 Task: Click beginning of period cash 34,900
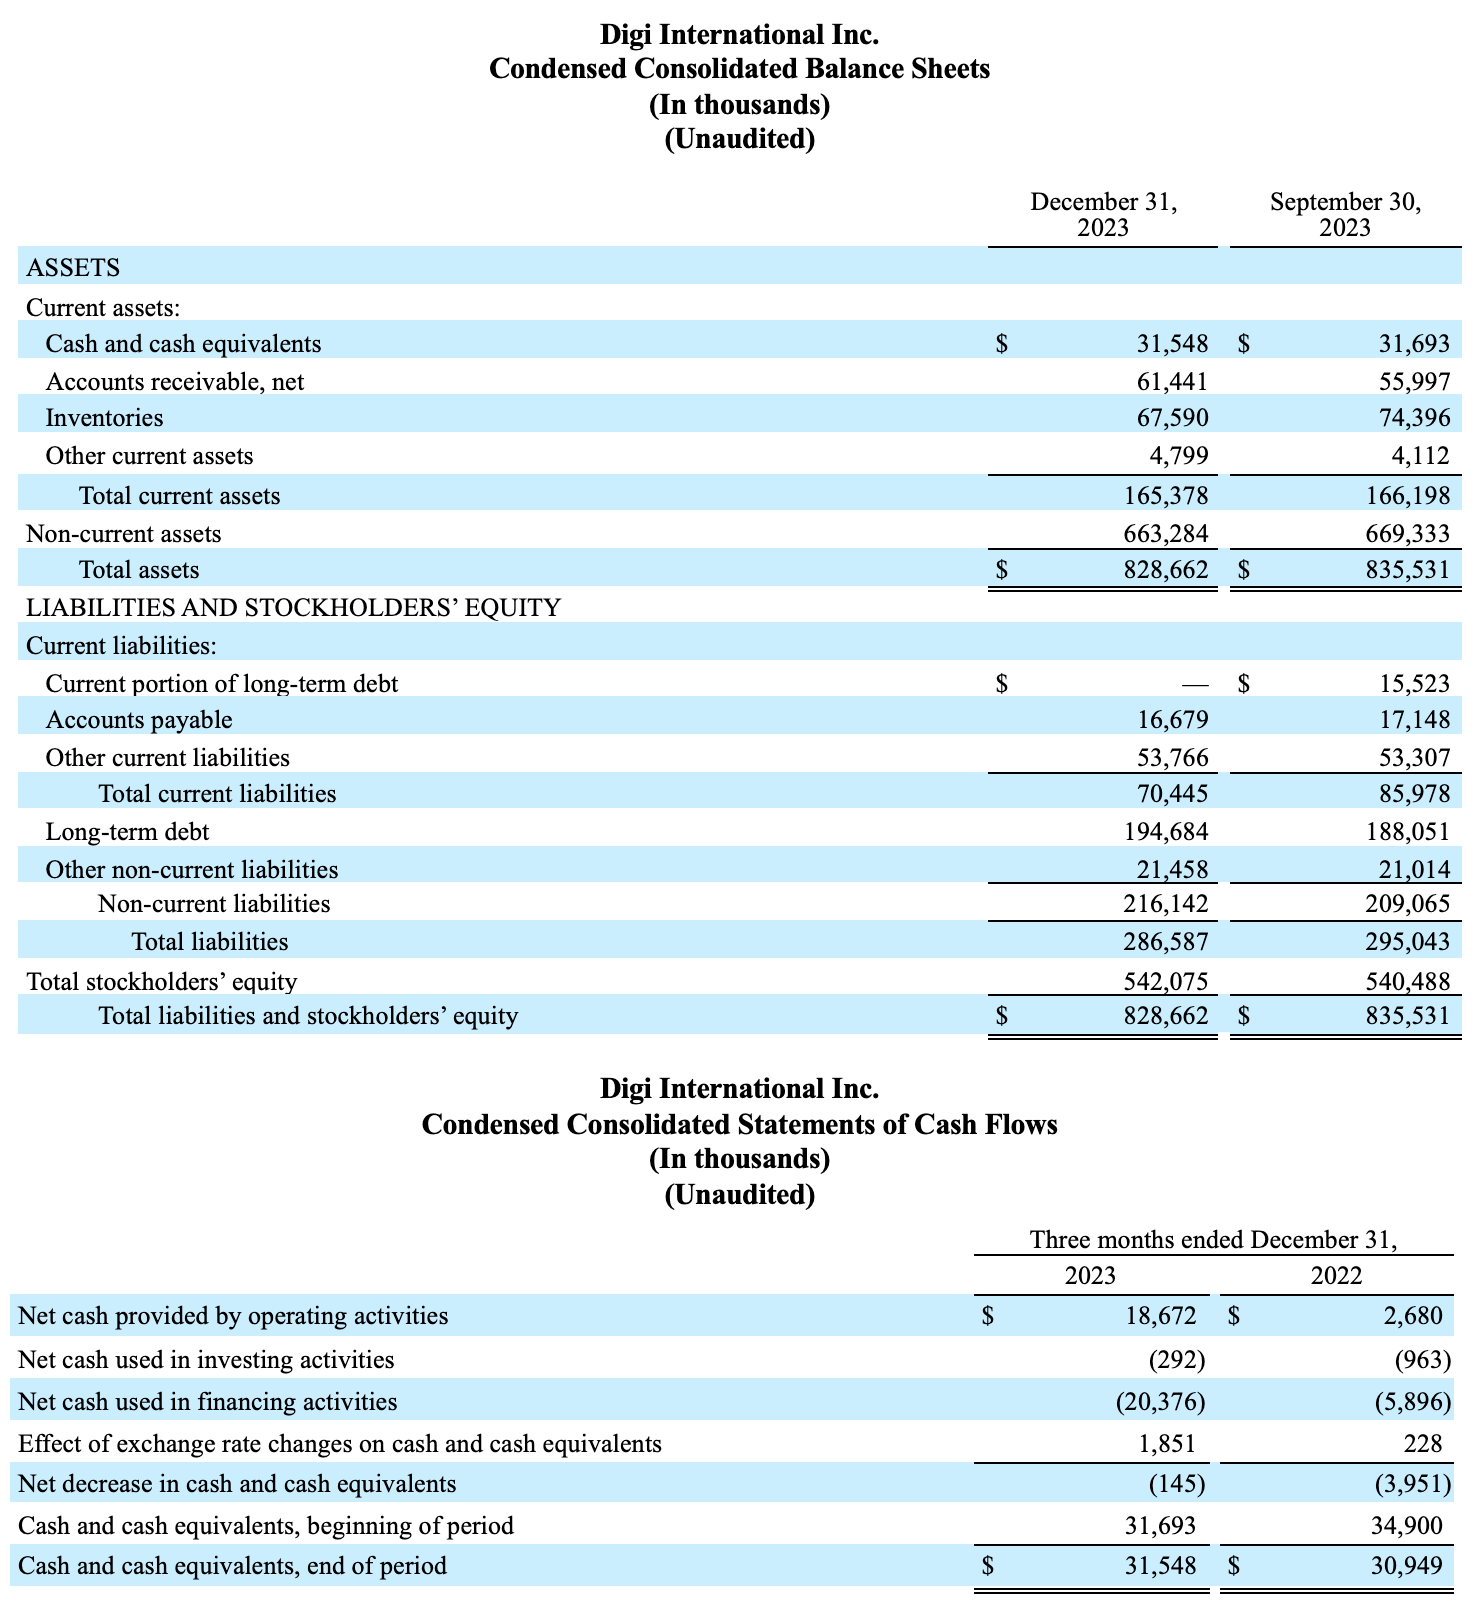click(1407, 1526)
